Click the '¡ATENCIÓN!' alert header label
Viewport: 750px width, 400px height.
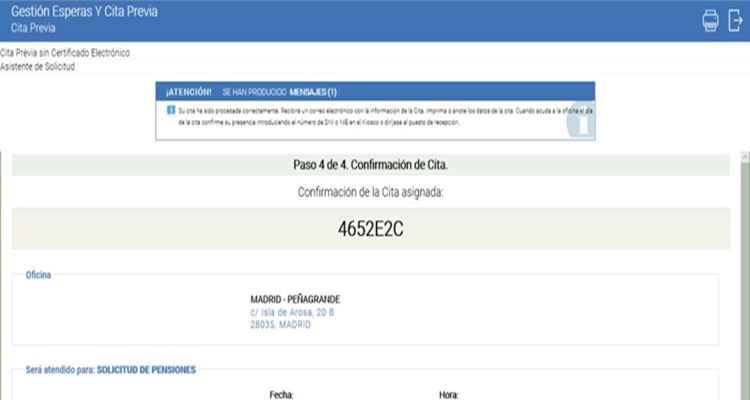coord(189,91)
